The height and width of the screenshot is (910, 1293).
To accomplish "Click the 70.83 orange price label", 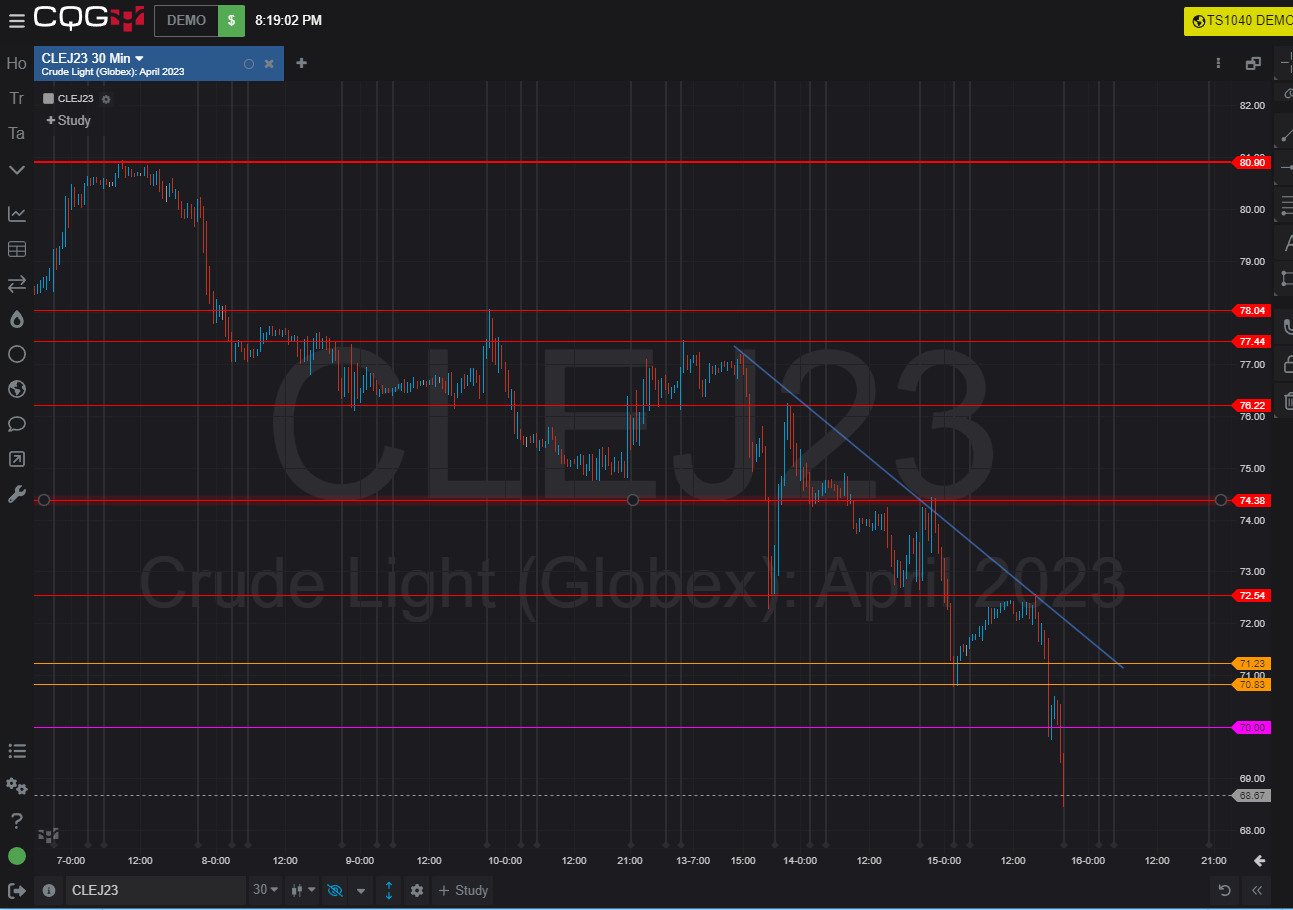I will (1252, 685).
